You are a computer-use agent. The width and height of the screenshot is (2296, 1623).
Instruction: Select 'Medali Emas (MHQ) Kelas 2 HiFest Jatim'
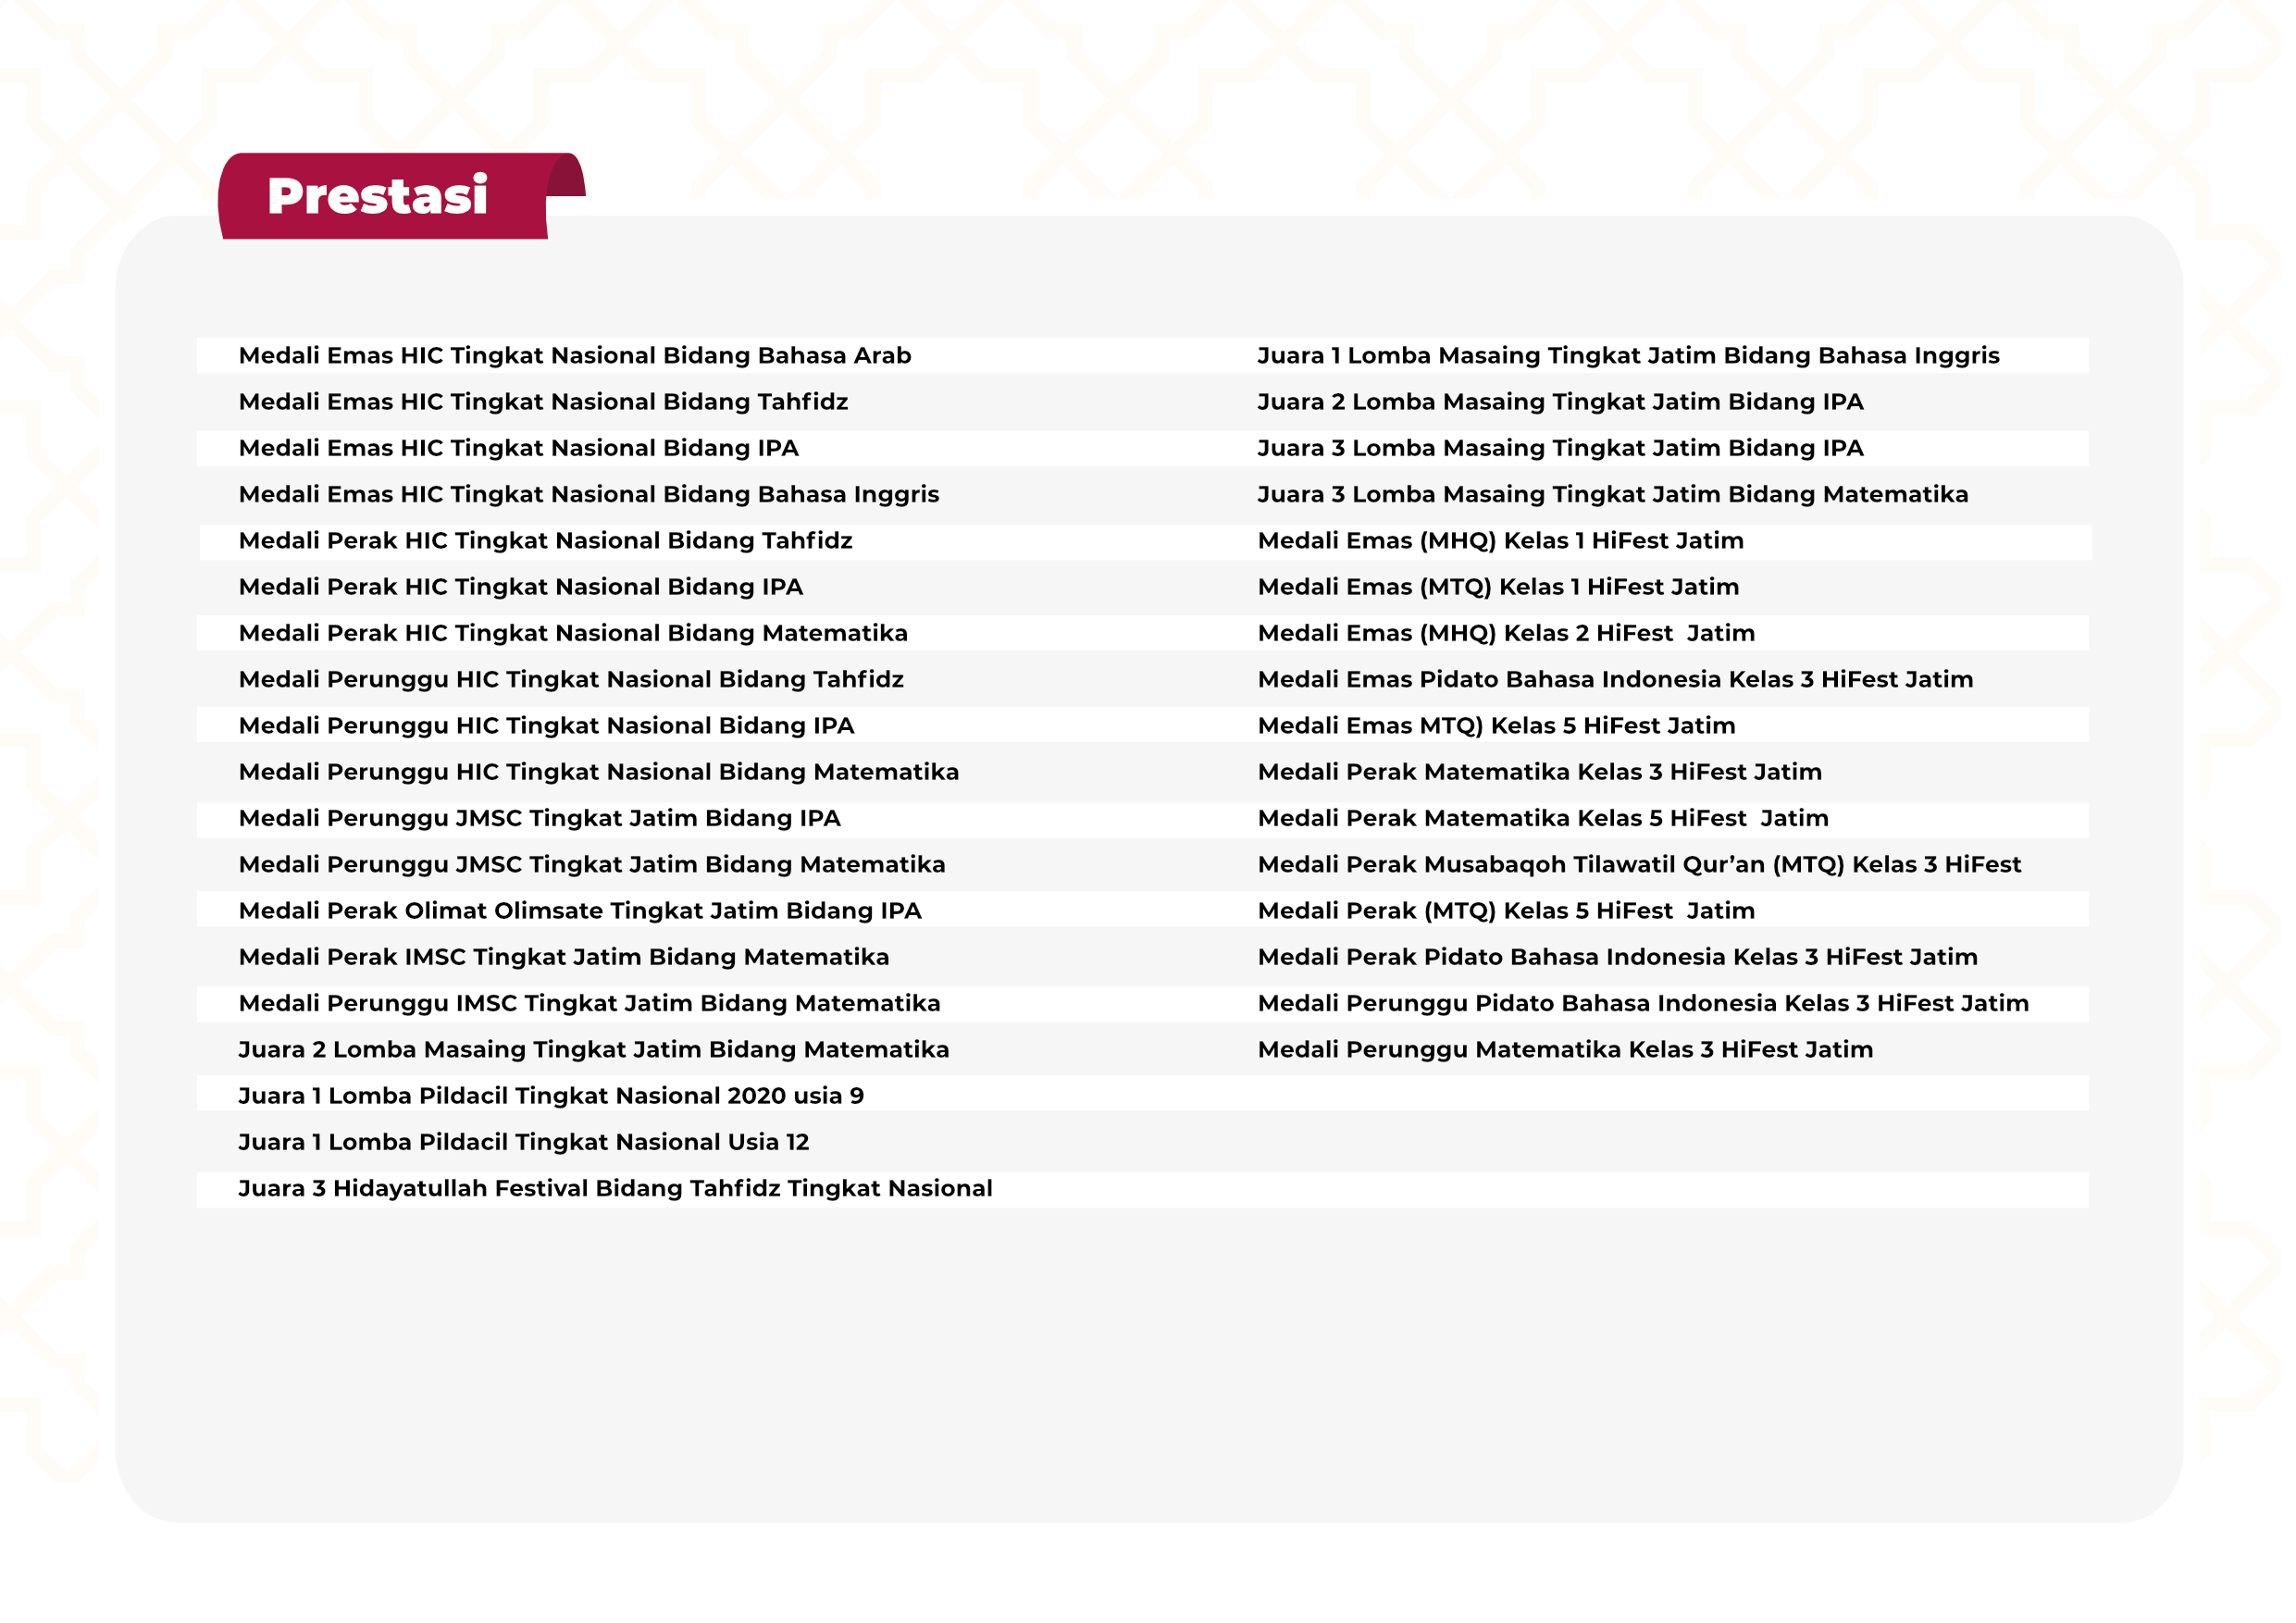[x=1507, y=633]
